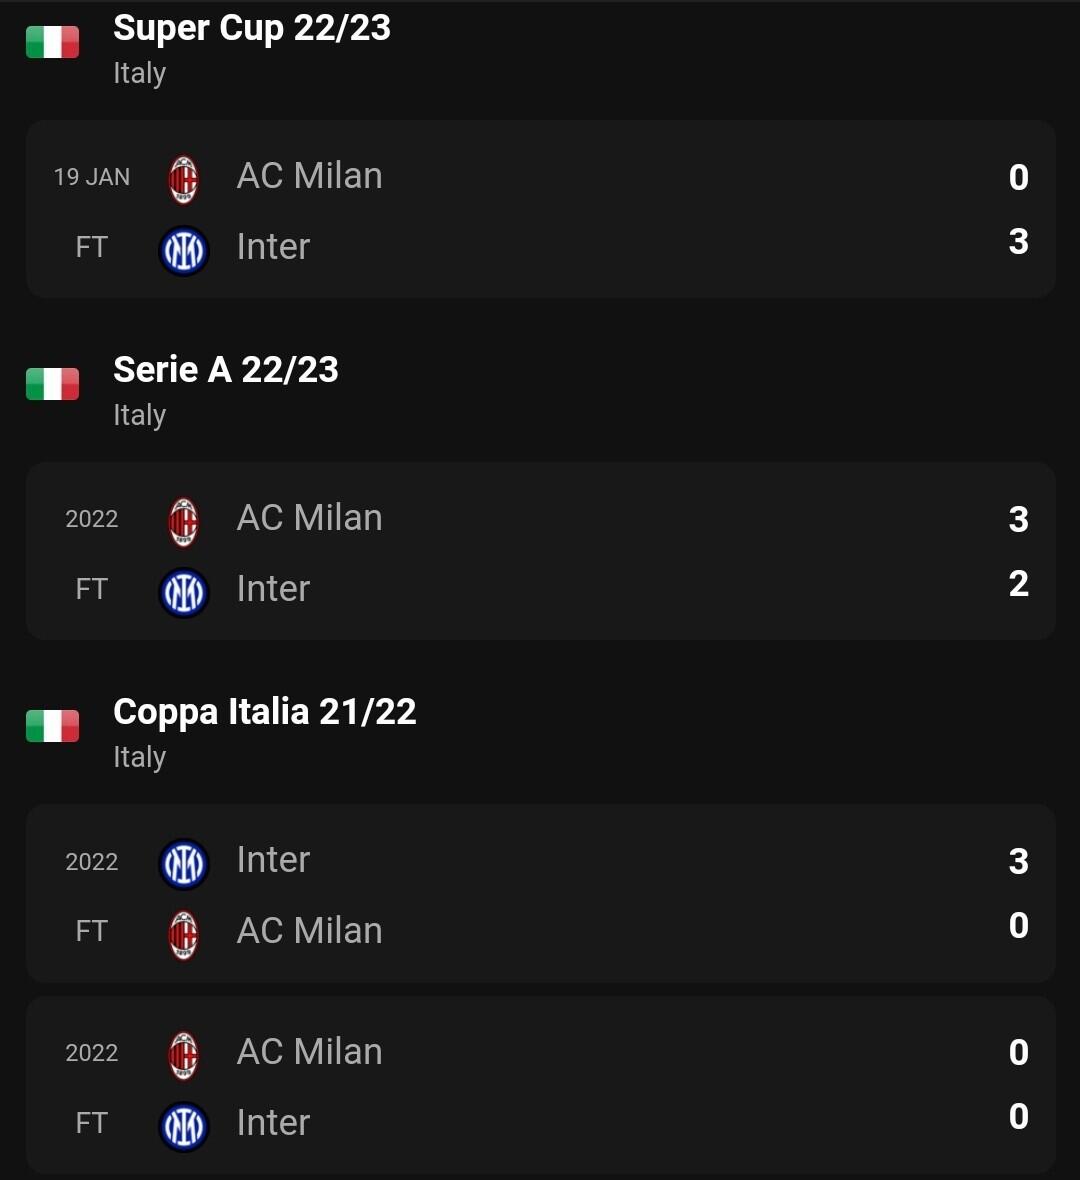The image size is (1080, 1180).
Task: Click AC Milan crest in the Serie A match
Action: [183, 521]
